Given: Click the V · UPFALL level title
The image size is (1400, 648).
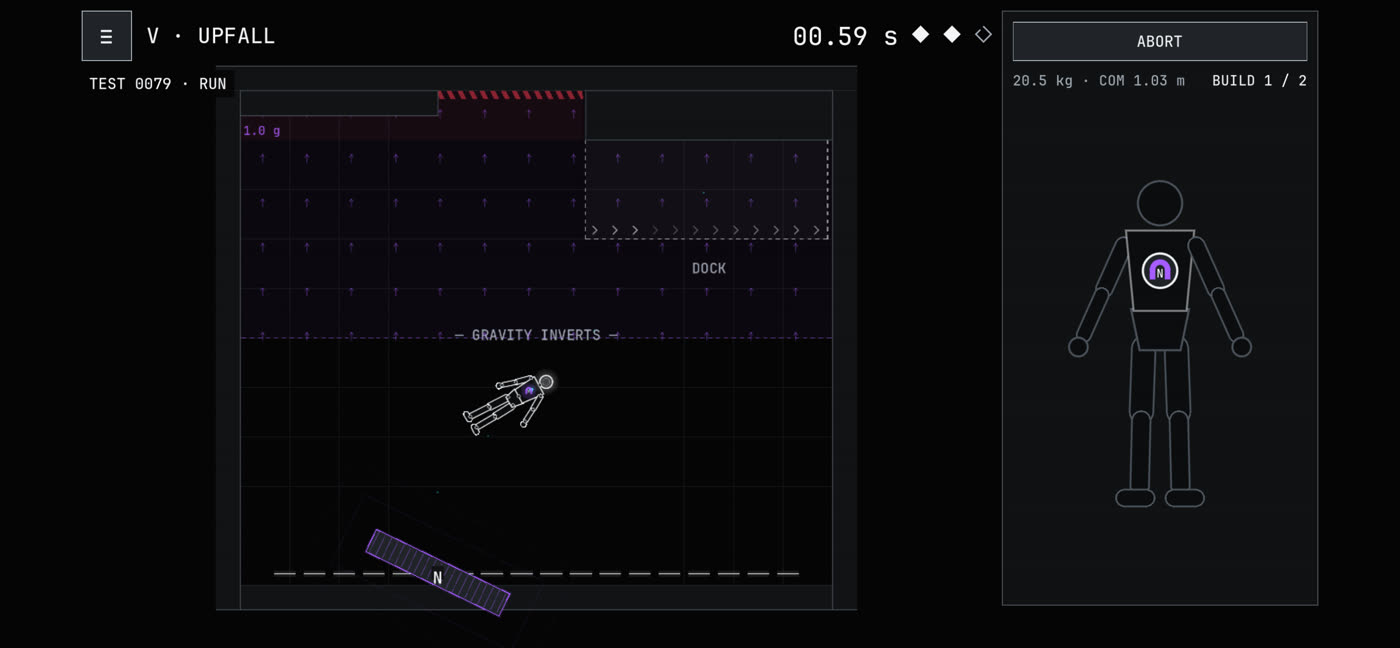Looking at the screenshot, I should [x=211, y=36].
